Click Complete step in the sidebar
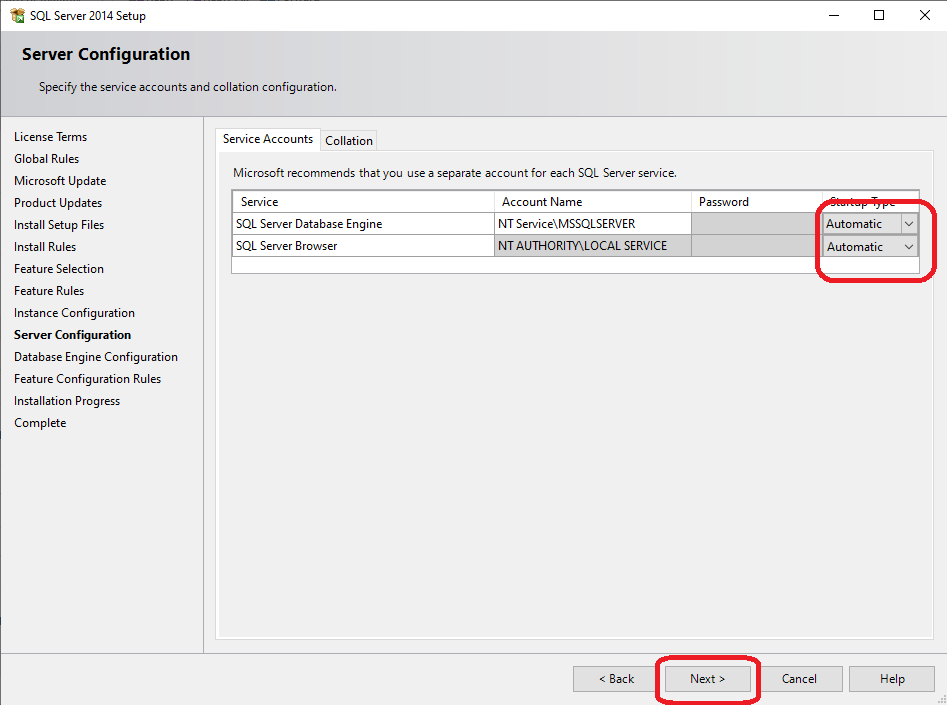 coord(40,423)
